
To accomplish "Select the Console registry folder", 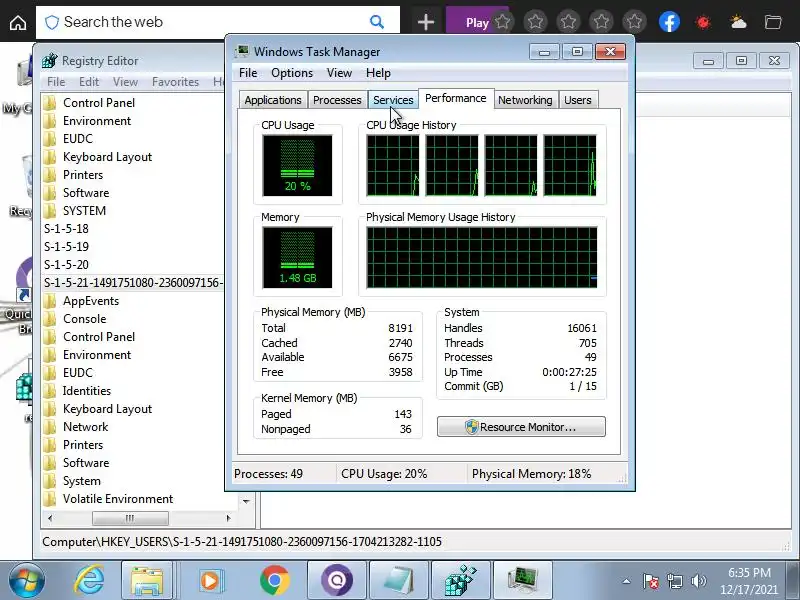I will coord(85,319).
